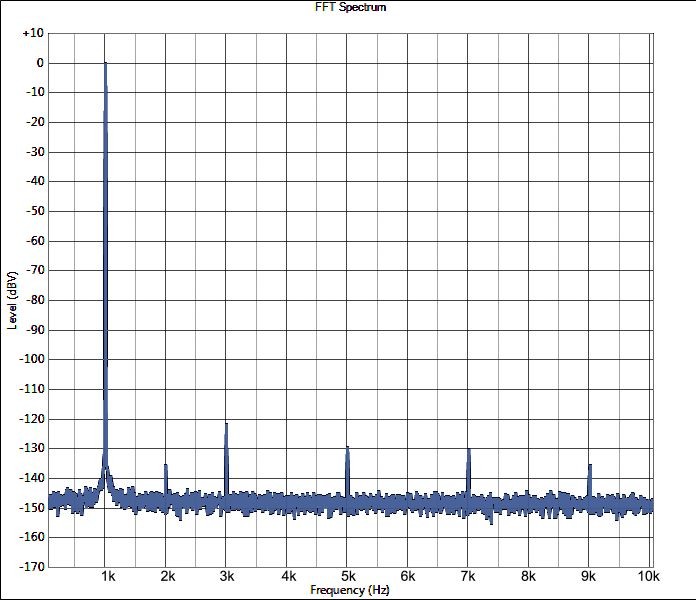
Task: Click the -140 level axis tick
Action: pos(32,478)
